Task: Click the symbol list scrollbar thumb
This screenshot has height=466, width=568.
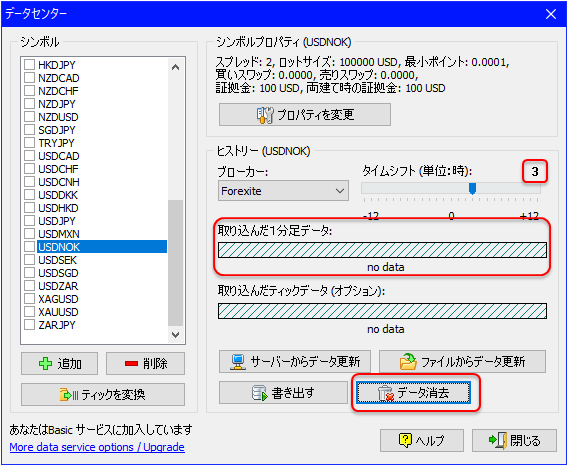Action: [x=176, y=263]
